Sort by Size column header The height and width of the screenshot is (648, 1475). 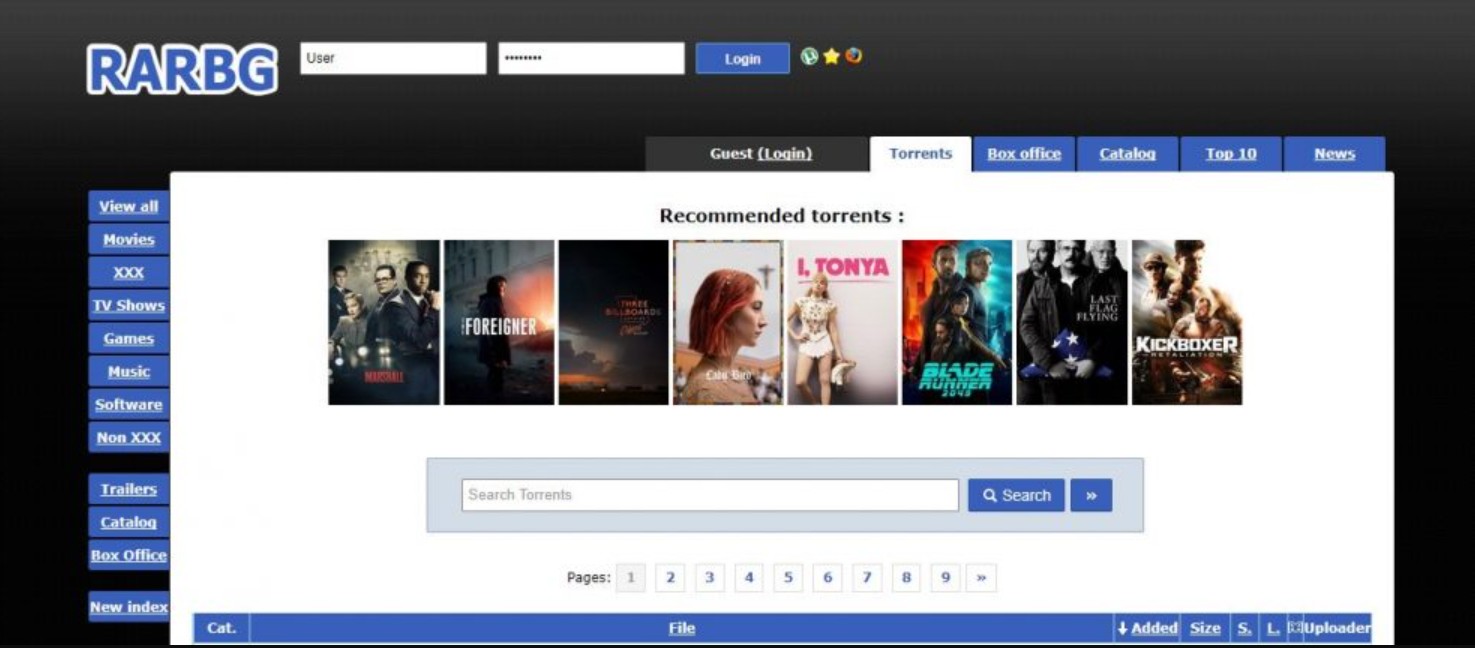(1205, 628)
